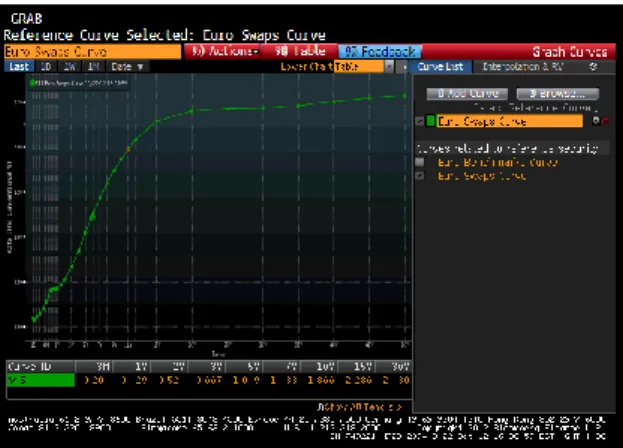Open the gear settings icon near Interpolation tab
The height and width of the screenshot is (448, 623).
click(x=593, y=67)
